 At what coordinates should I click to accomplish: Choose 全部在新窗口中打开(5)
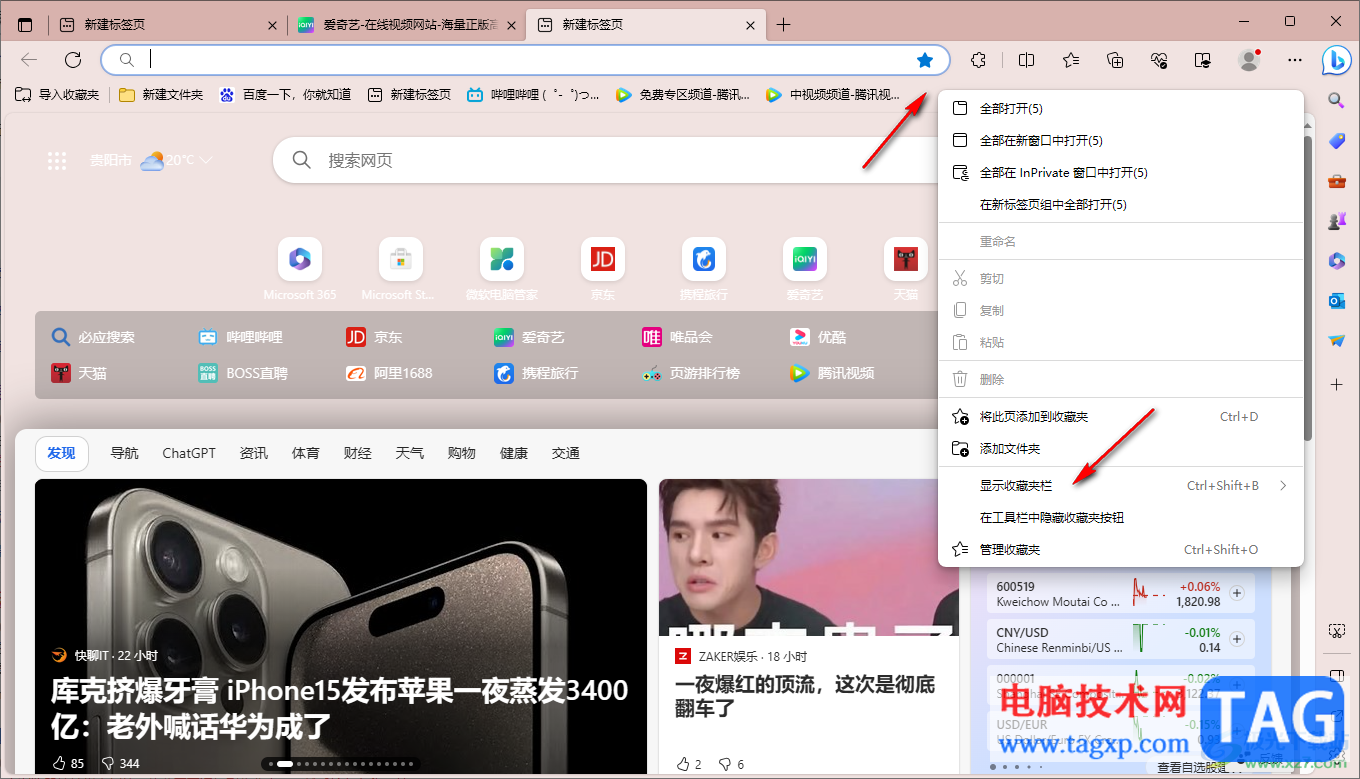click(1121, 140)
